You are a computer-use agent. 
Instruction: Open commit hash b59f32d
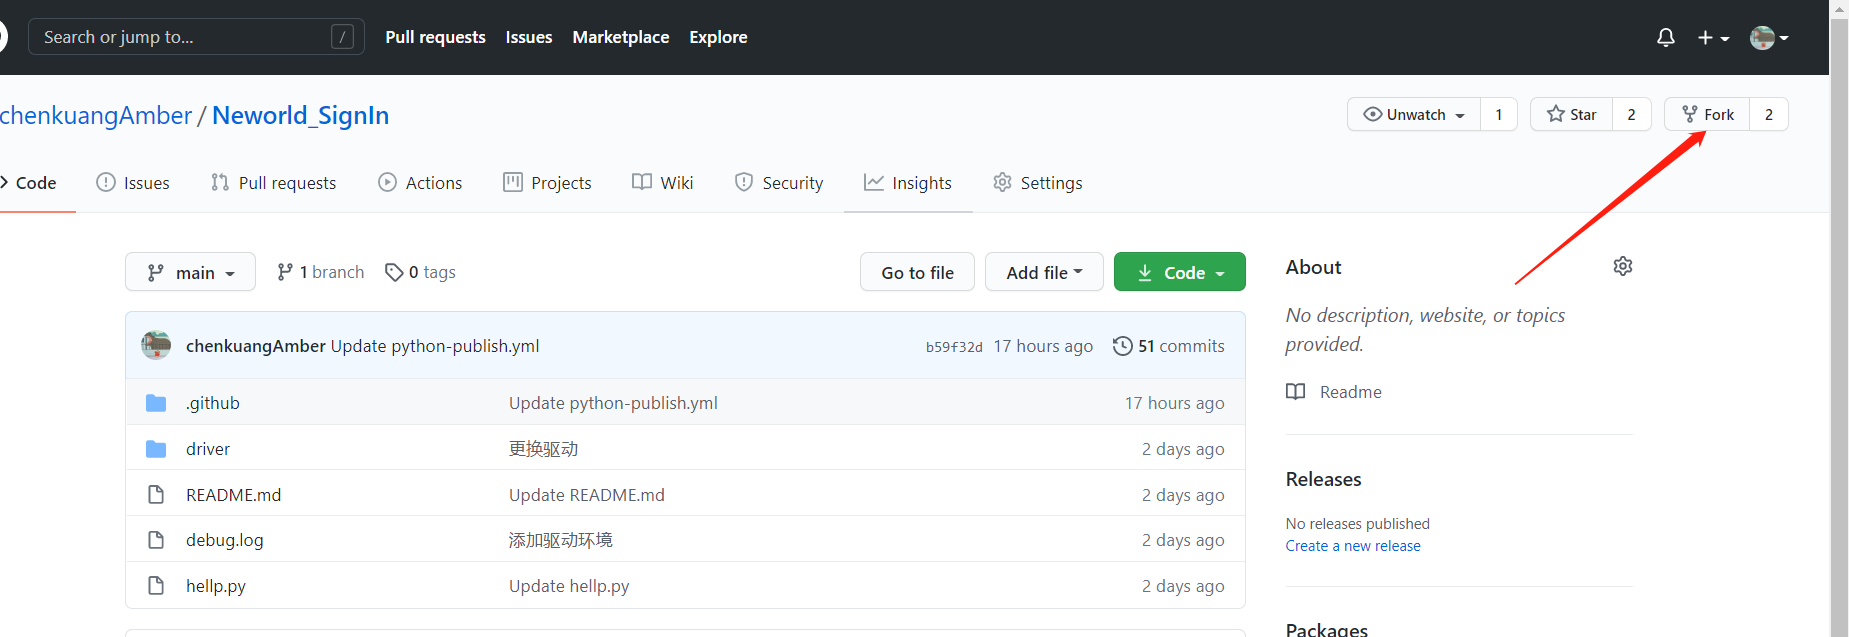pos(954,347)
